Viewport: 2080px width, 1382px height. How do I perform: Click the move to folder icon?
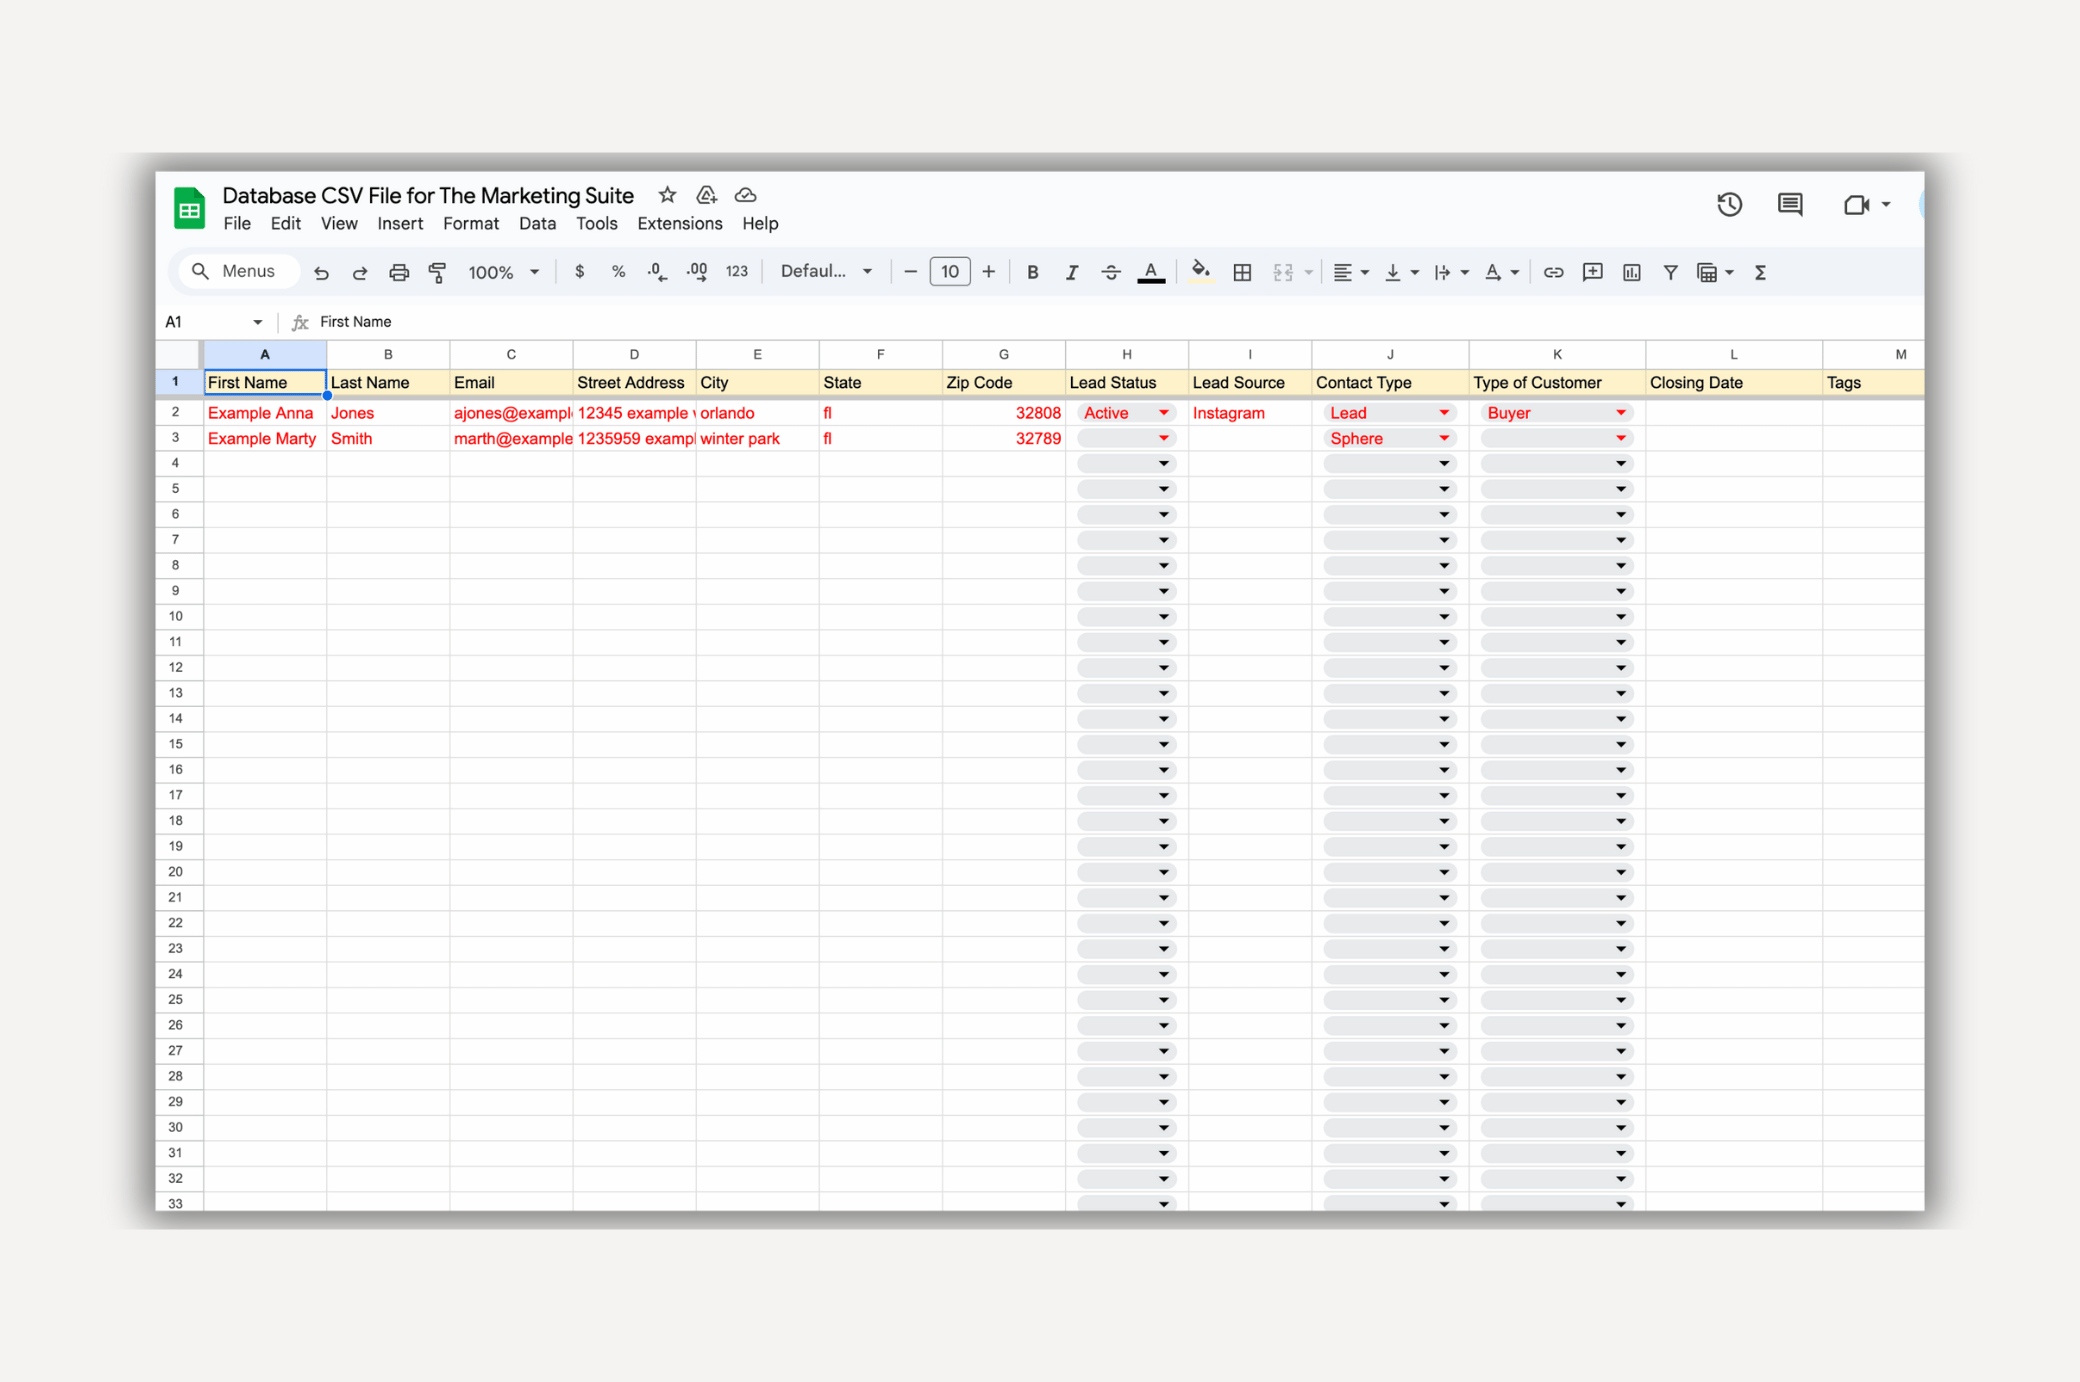pos(706,195)
